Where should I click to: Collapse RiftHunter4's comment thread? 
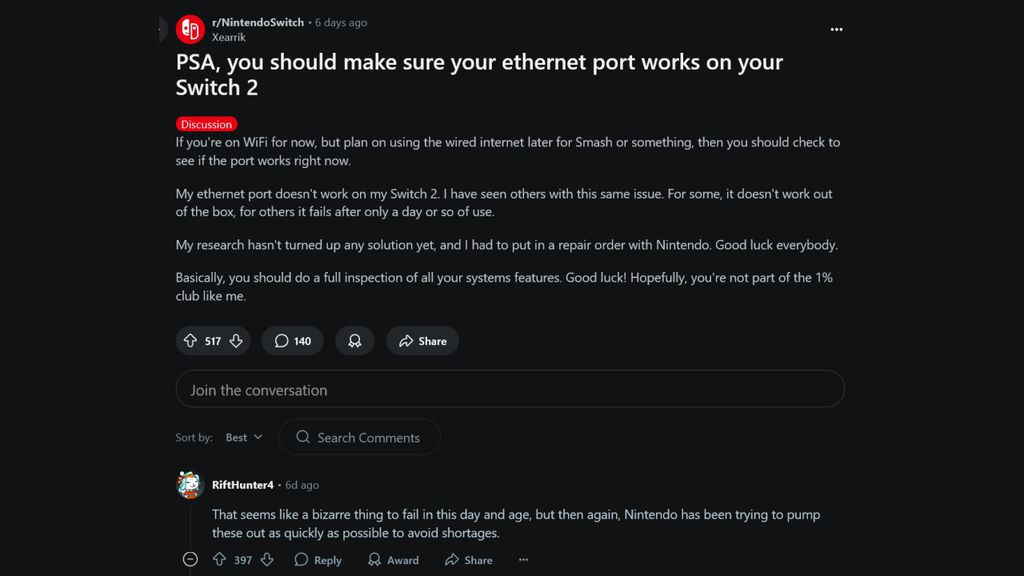190,560
